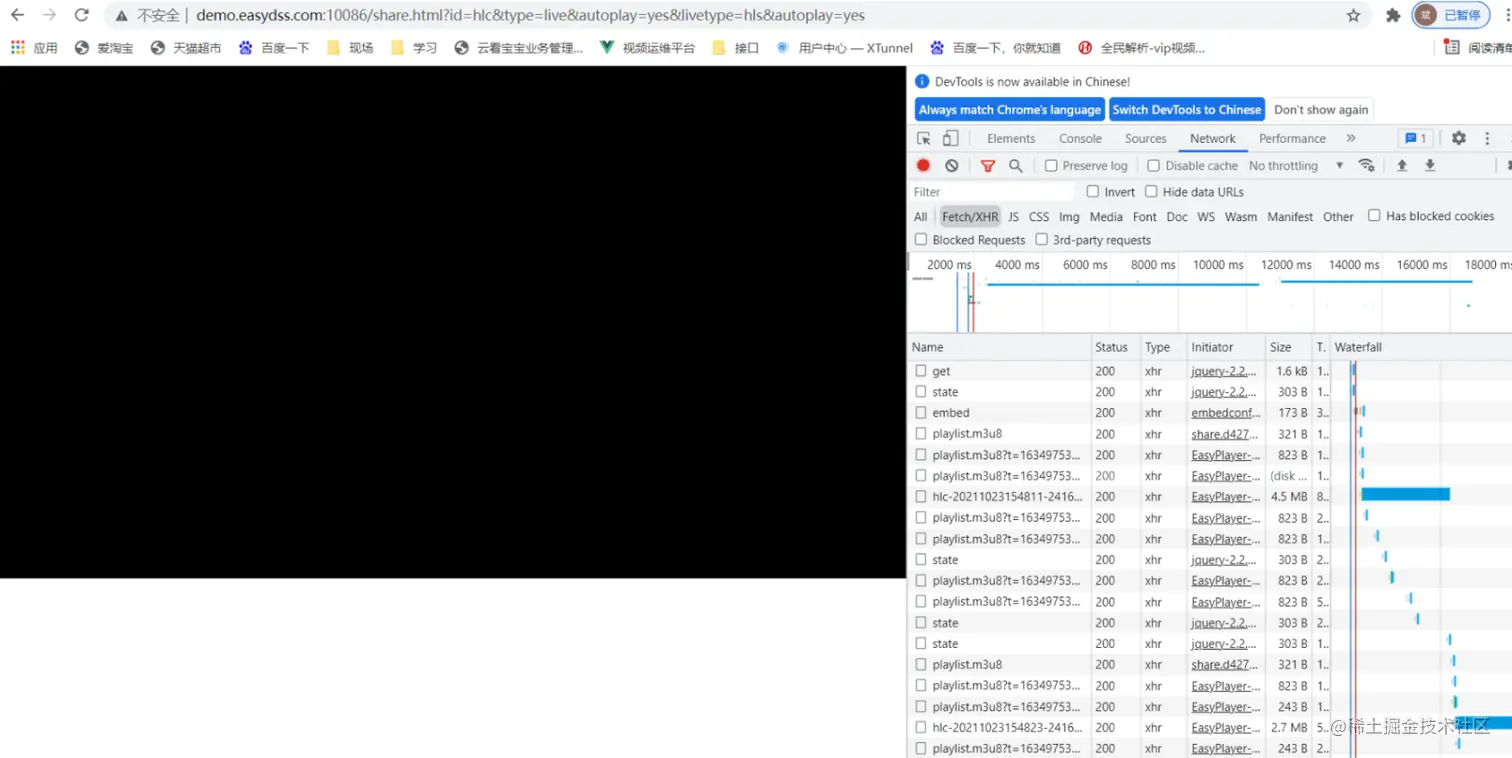Select the Network tab

coord(1213,138)
